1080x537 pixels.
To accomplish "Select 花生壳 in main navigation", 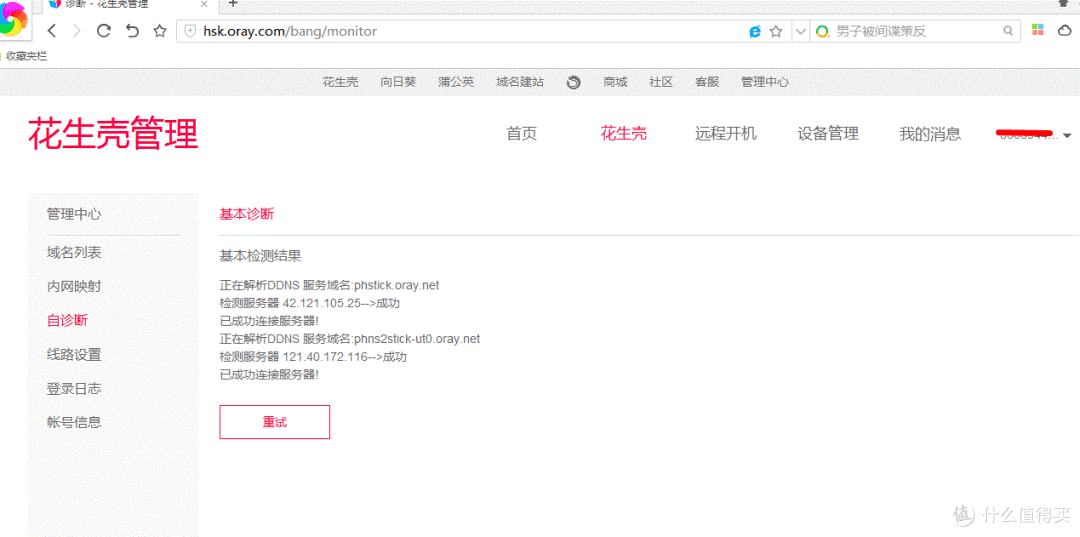I will (623, 134).
